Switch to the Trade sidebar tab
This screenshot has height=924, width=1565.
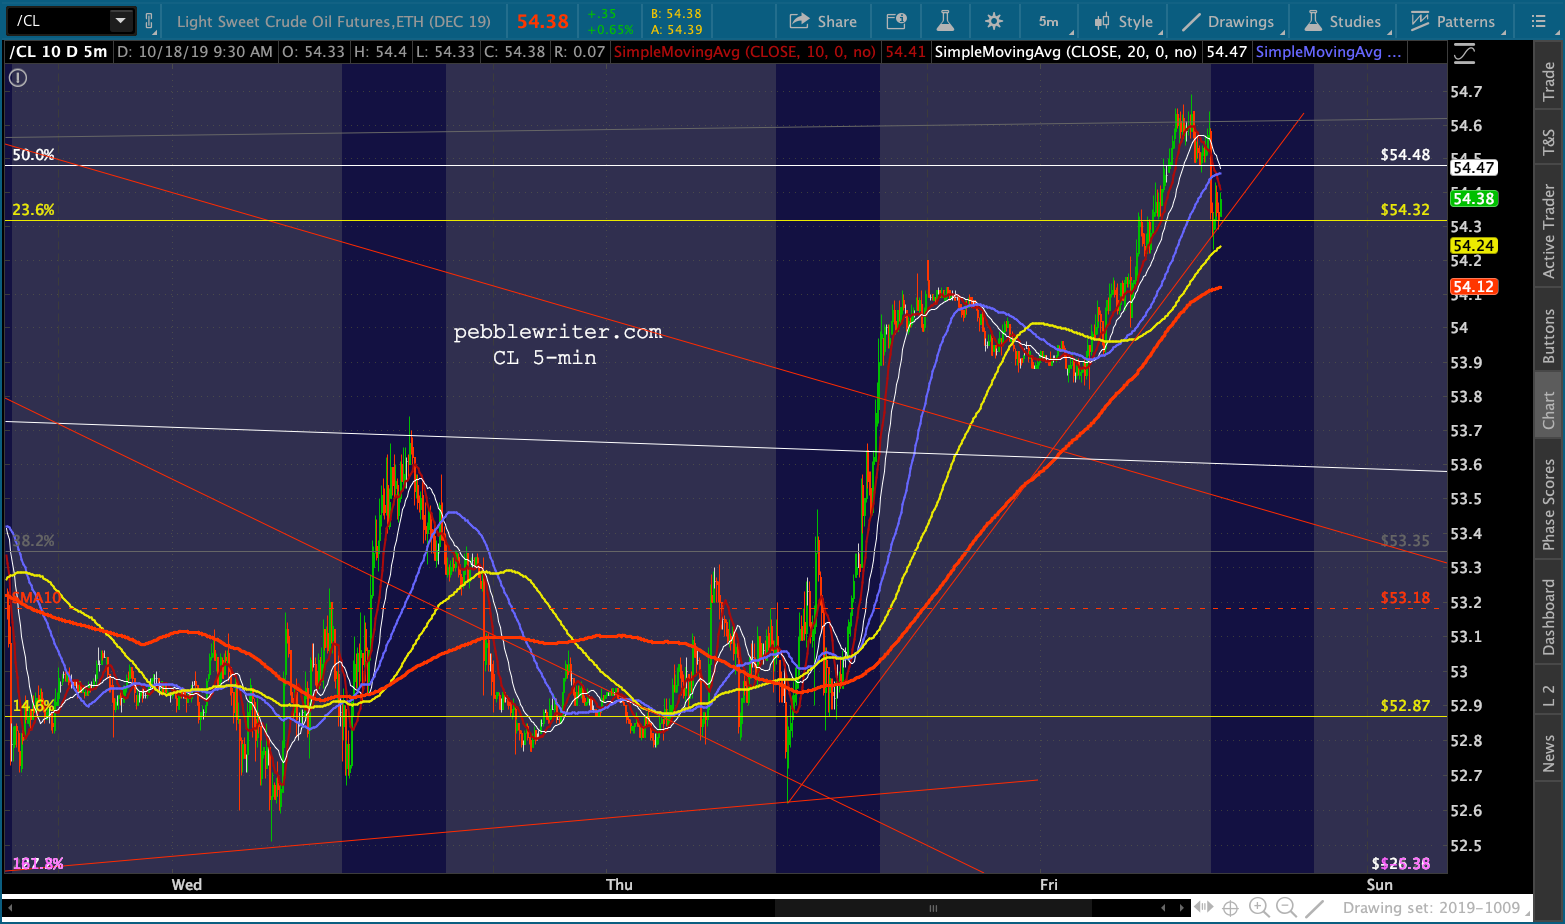coord(1548,82)
